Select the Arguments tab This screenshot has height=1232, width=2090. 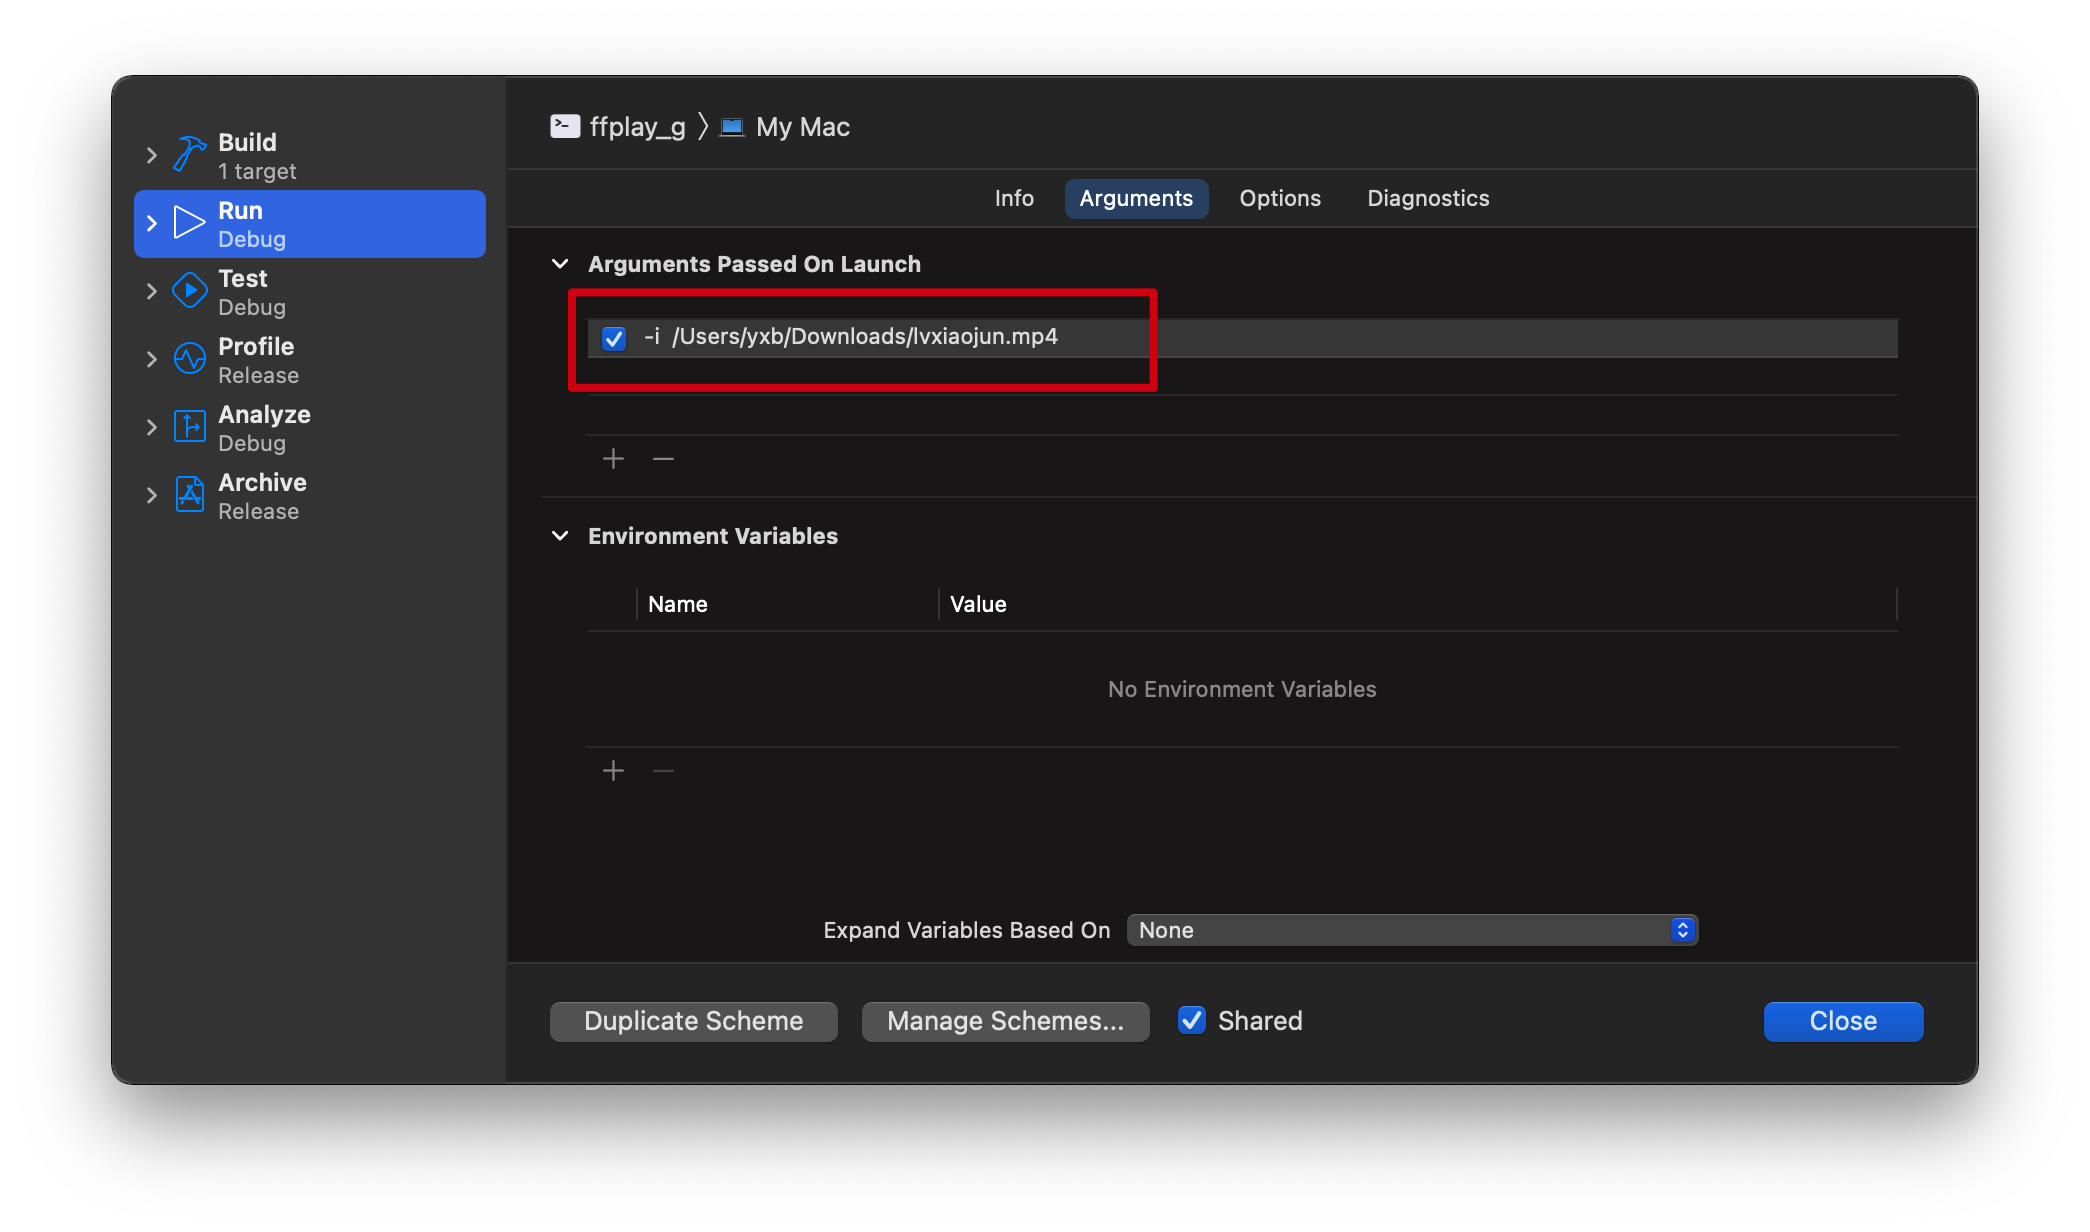coord(1136,198)
